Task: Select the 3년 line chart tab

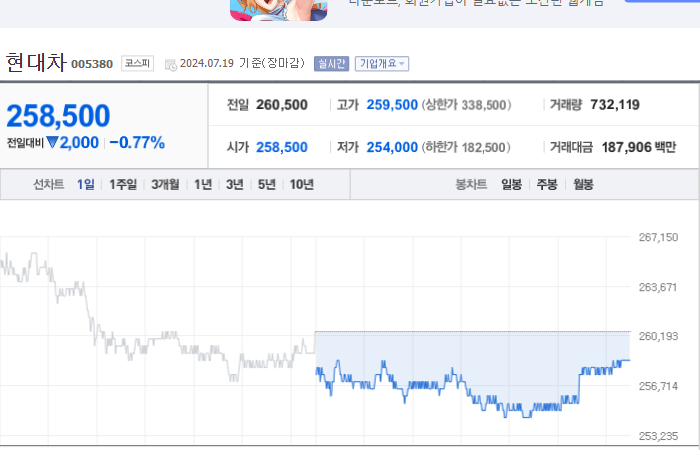Action: (x=235, y=184)
